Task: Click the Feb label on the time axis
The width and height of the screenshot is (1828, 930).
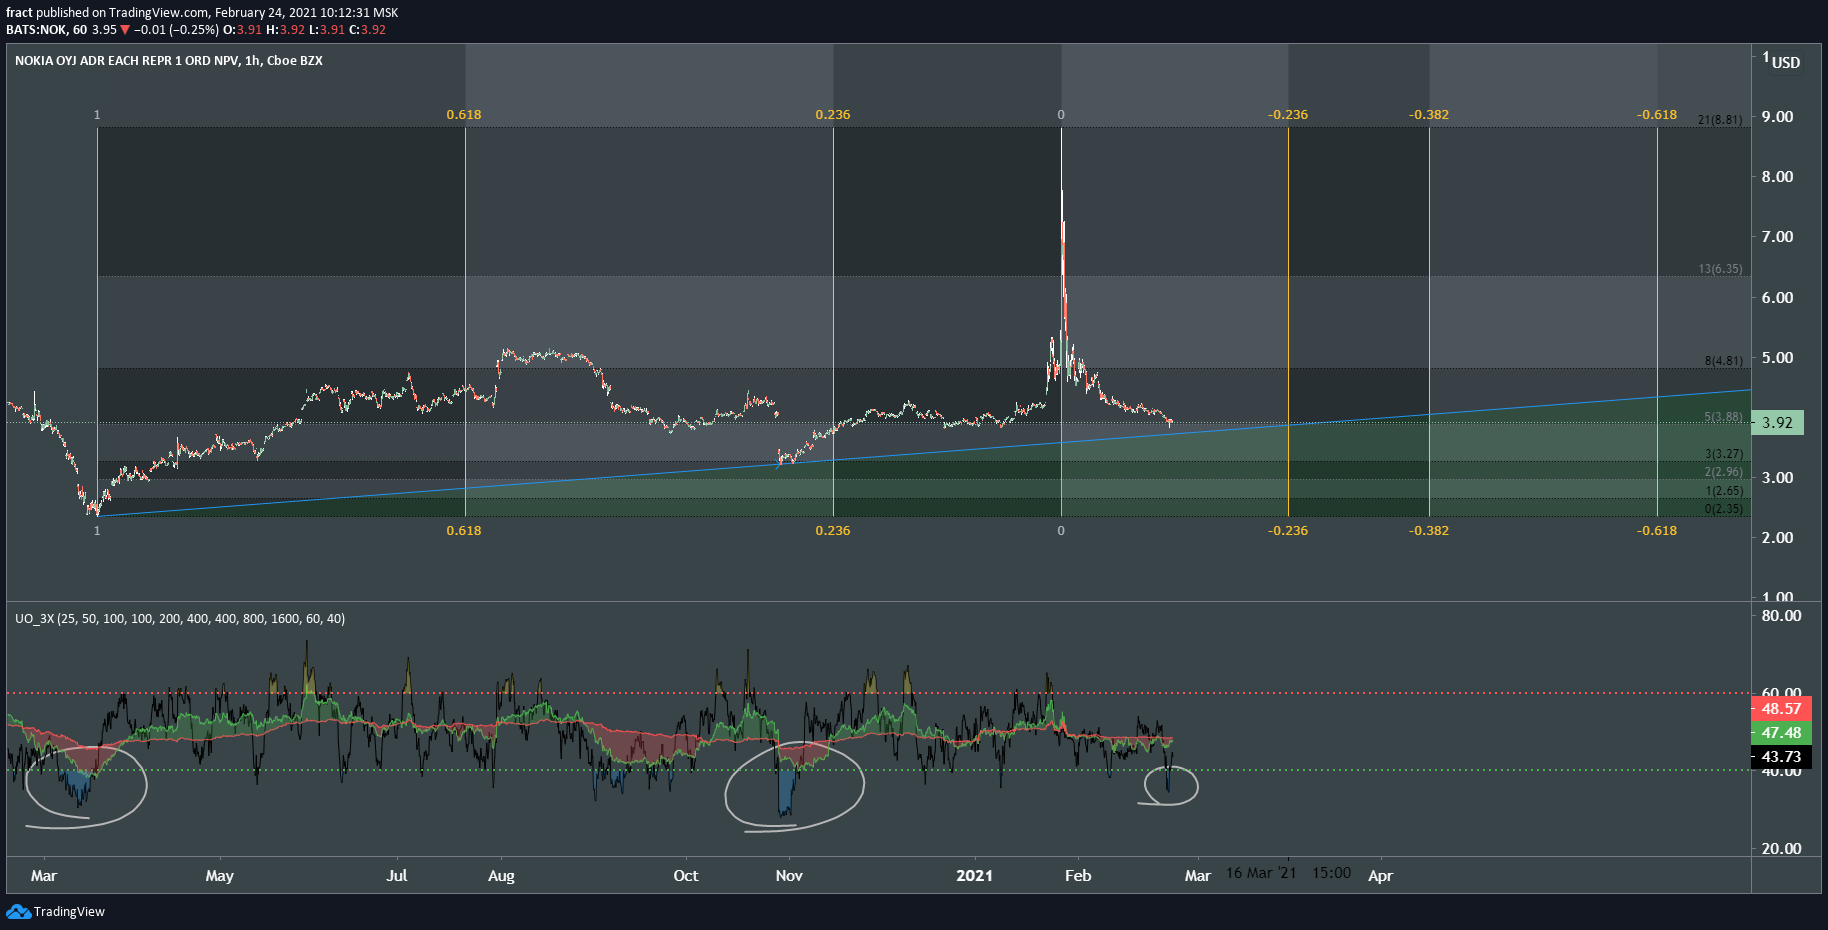Action: [x=1078, y=876]
